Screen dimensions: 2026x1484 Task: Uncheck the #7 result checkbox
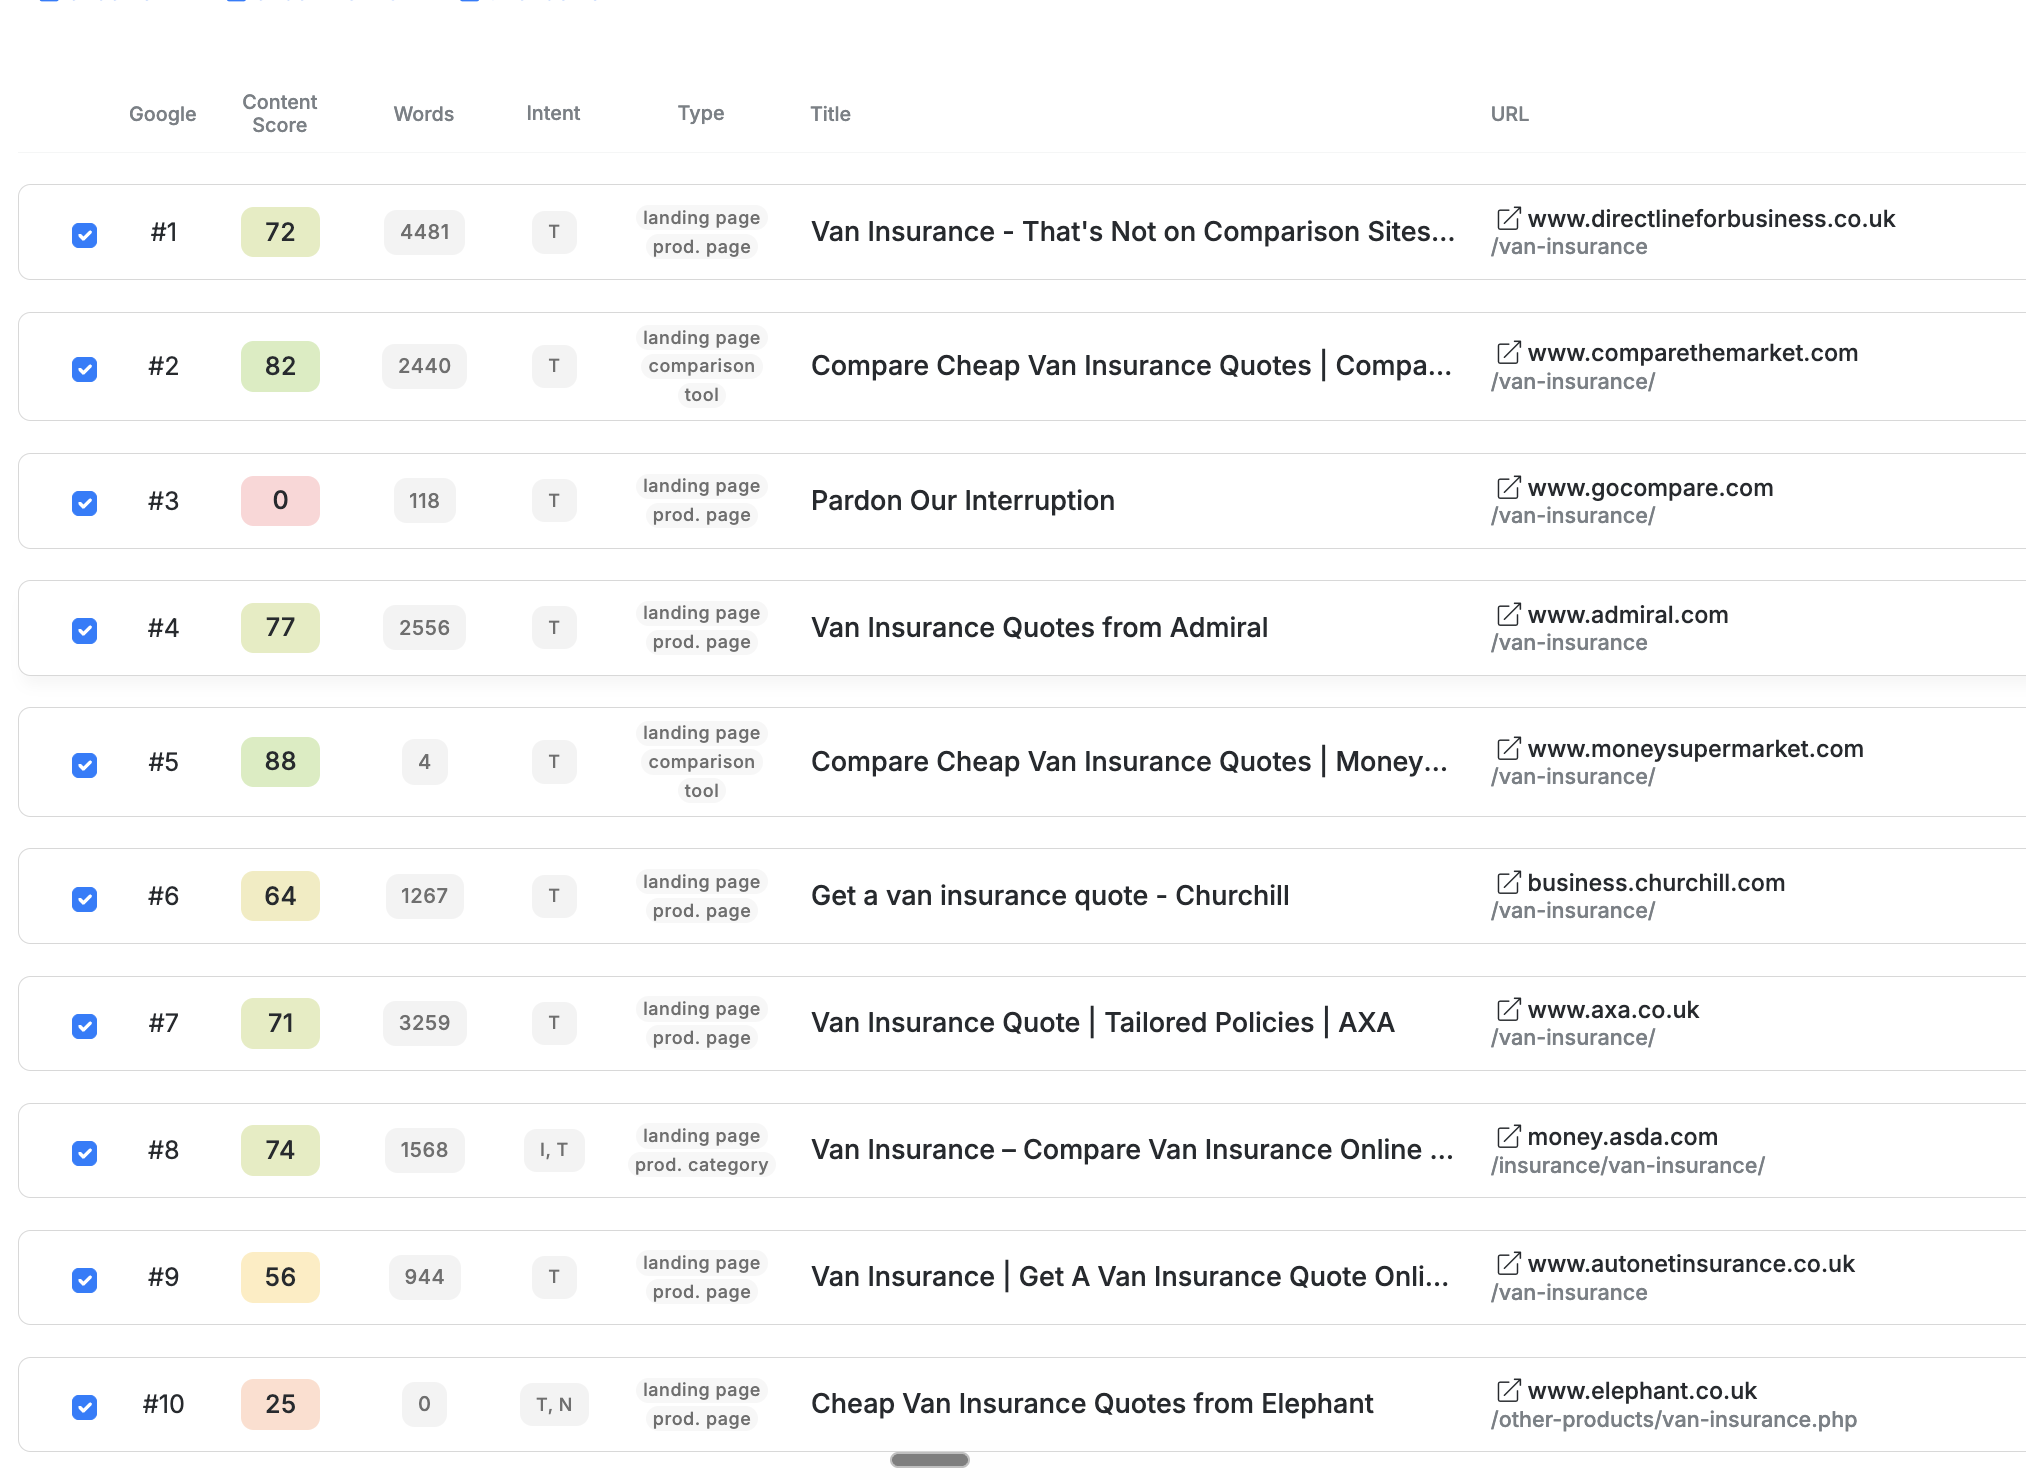tap(85, 1026)
